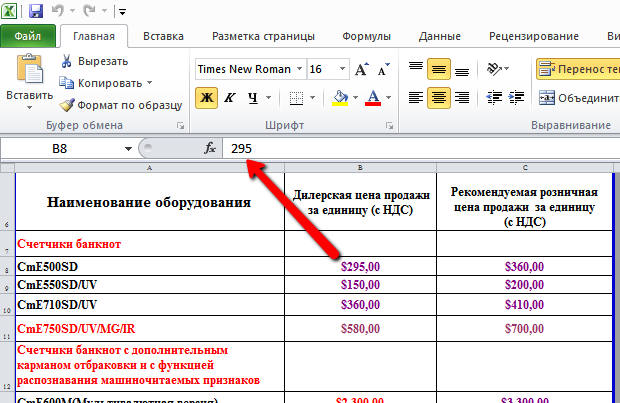Expand the fill color palette arrow
Viewport: 620px width, 403px height.
pos(355,98)
